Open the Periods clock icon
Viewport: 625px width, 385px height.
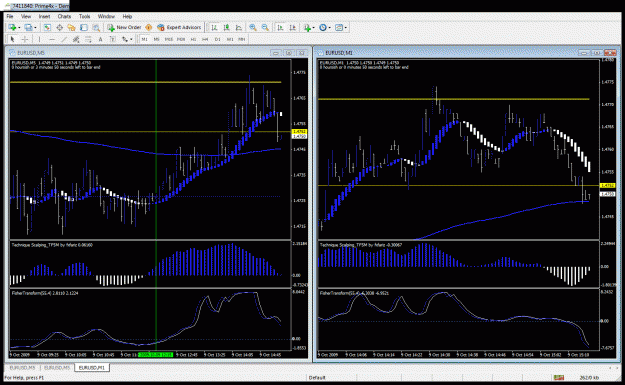coord(323,28)
